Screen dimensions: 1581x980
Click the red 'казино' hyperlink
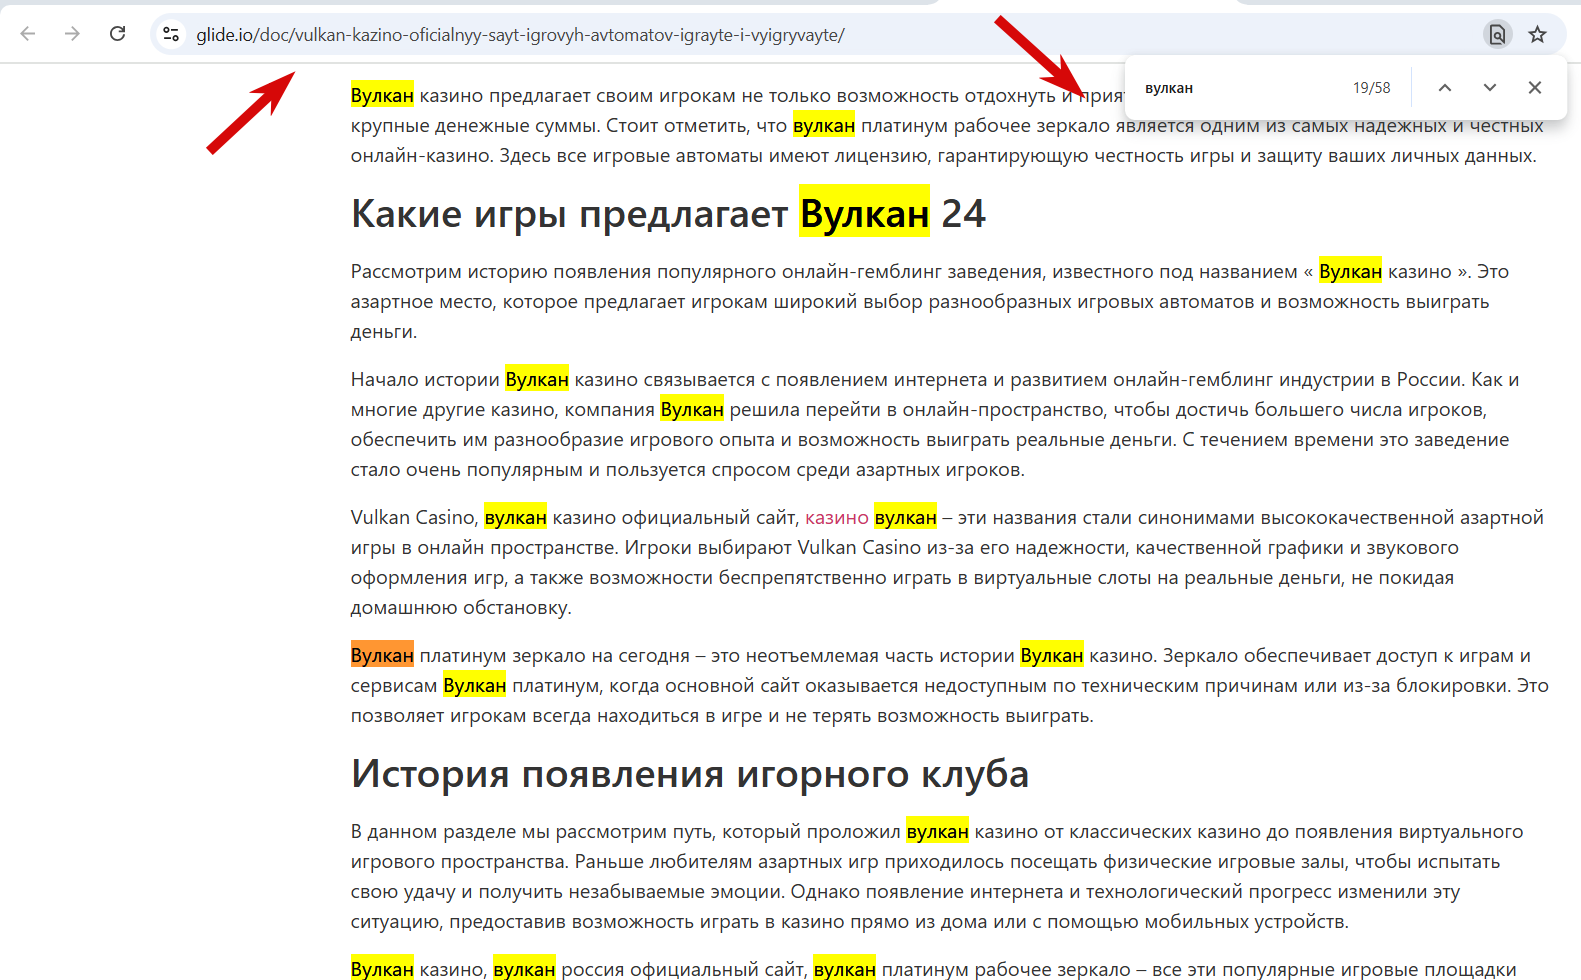pyautogui.click(x=837, y=518)
